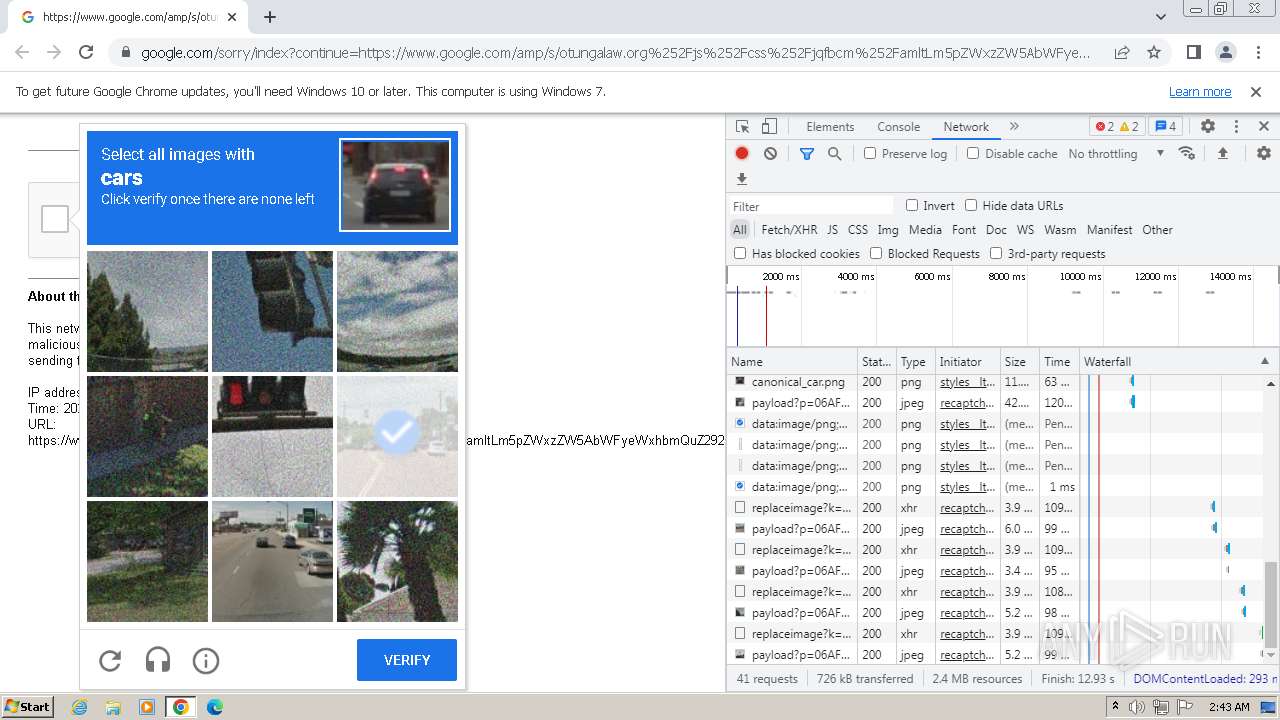Open Internet Explorer from taskbar
The height and width of the screenshot is (720, 1280).
tap(80, 707)
